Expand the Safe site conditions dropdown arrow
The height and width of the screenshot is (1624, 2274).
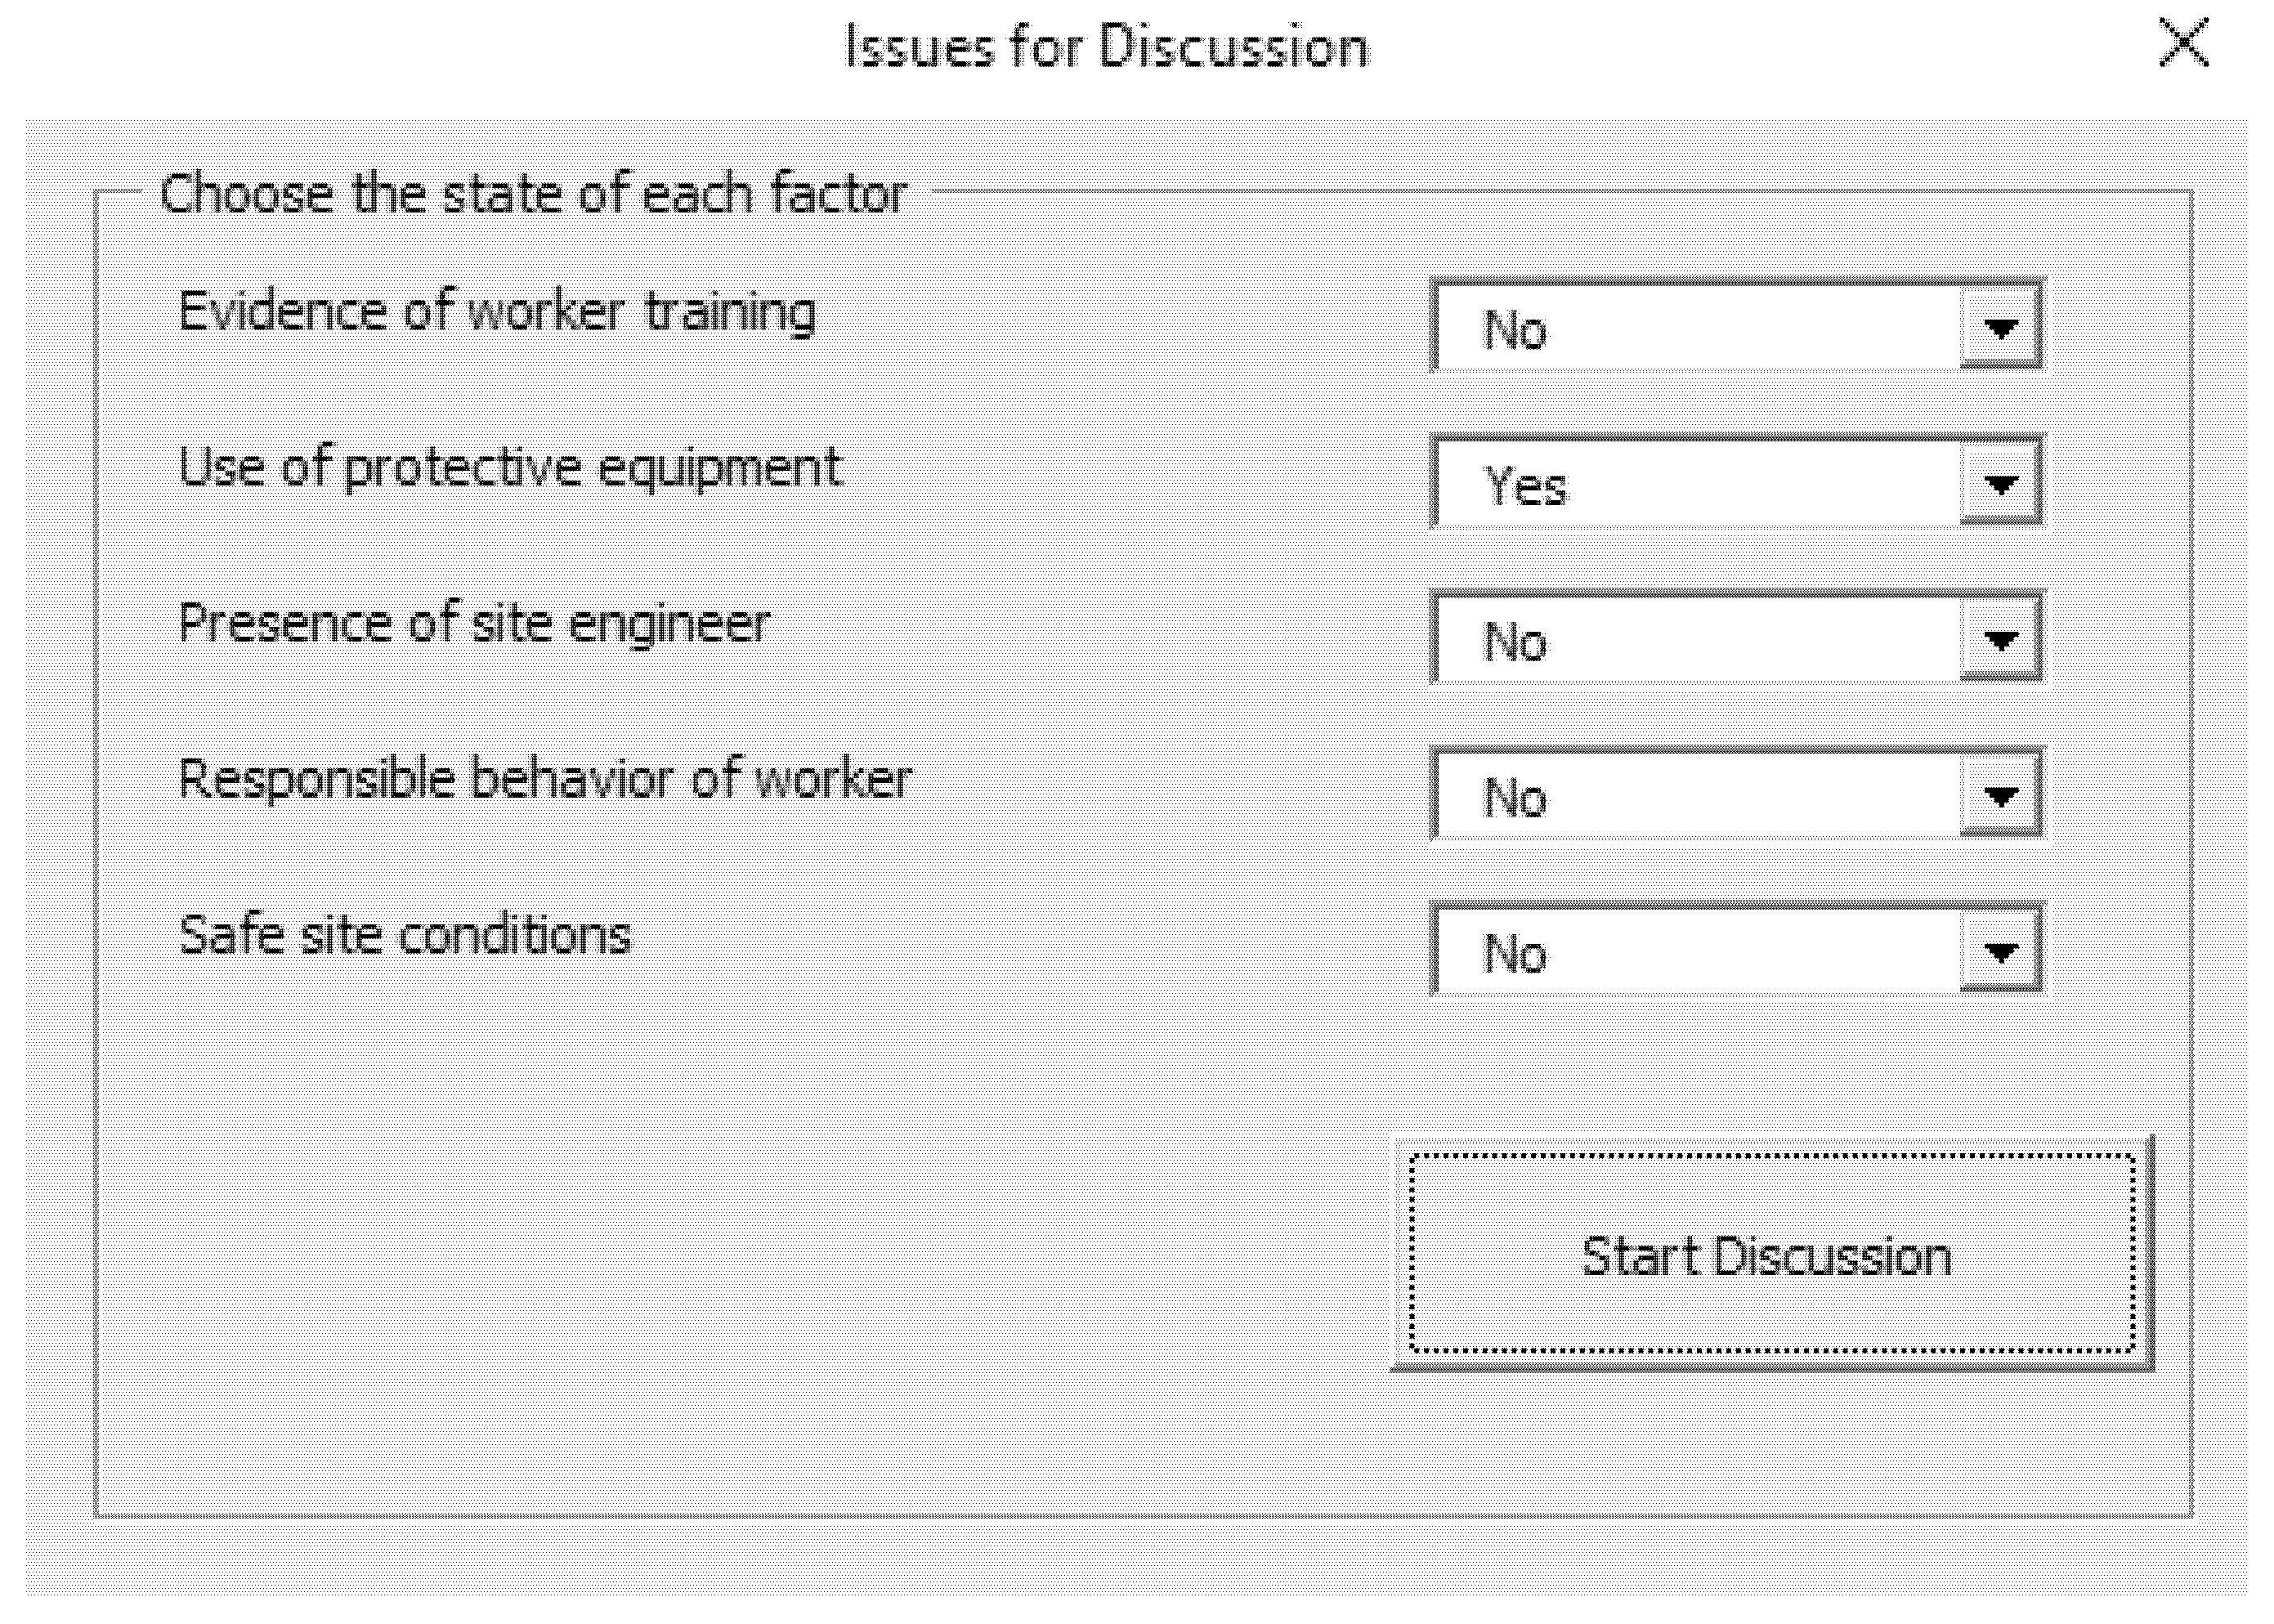[x=2000, y=952]
